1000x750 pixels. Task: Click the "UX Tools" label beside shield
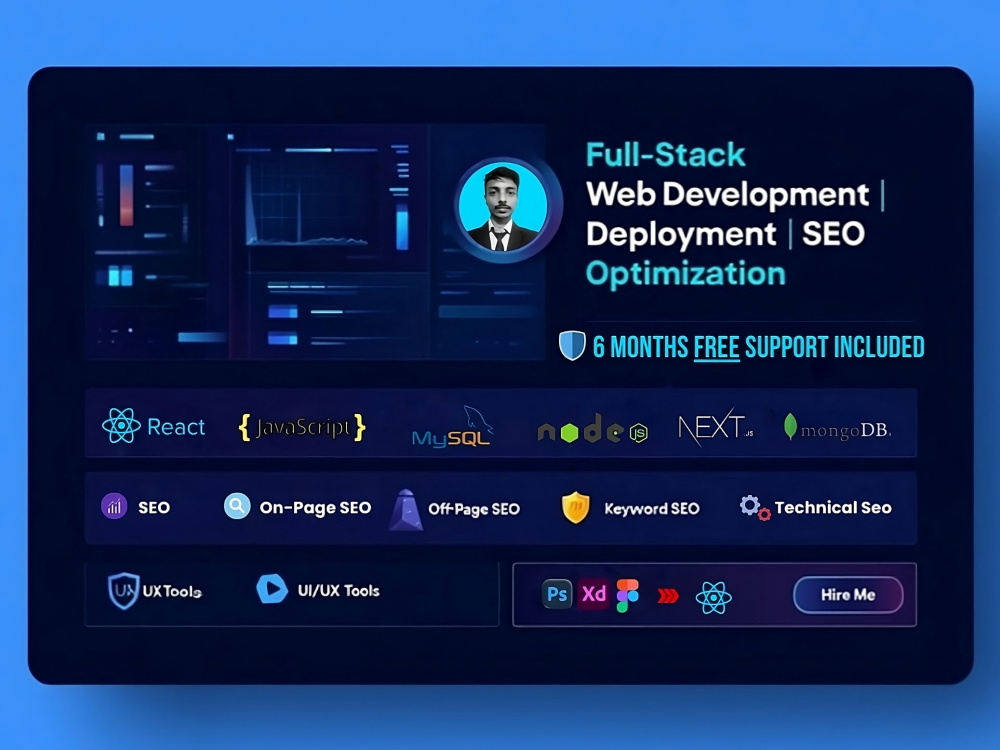(x=172, y=591)
